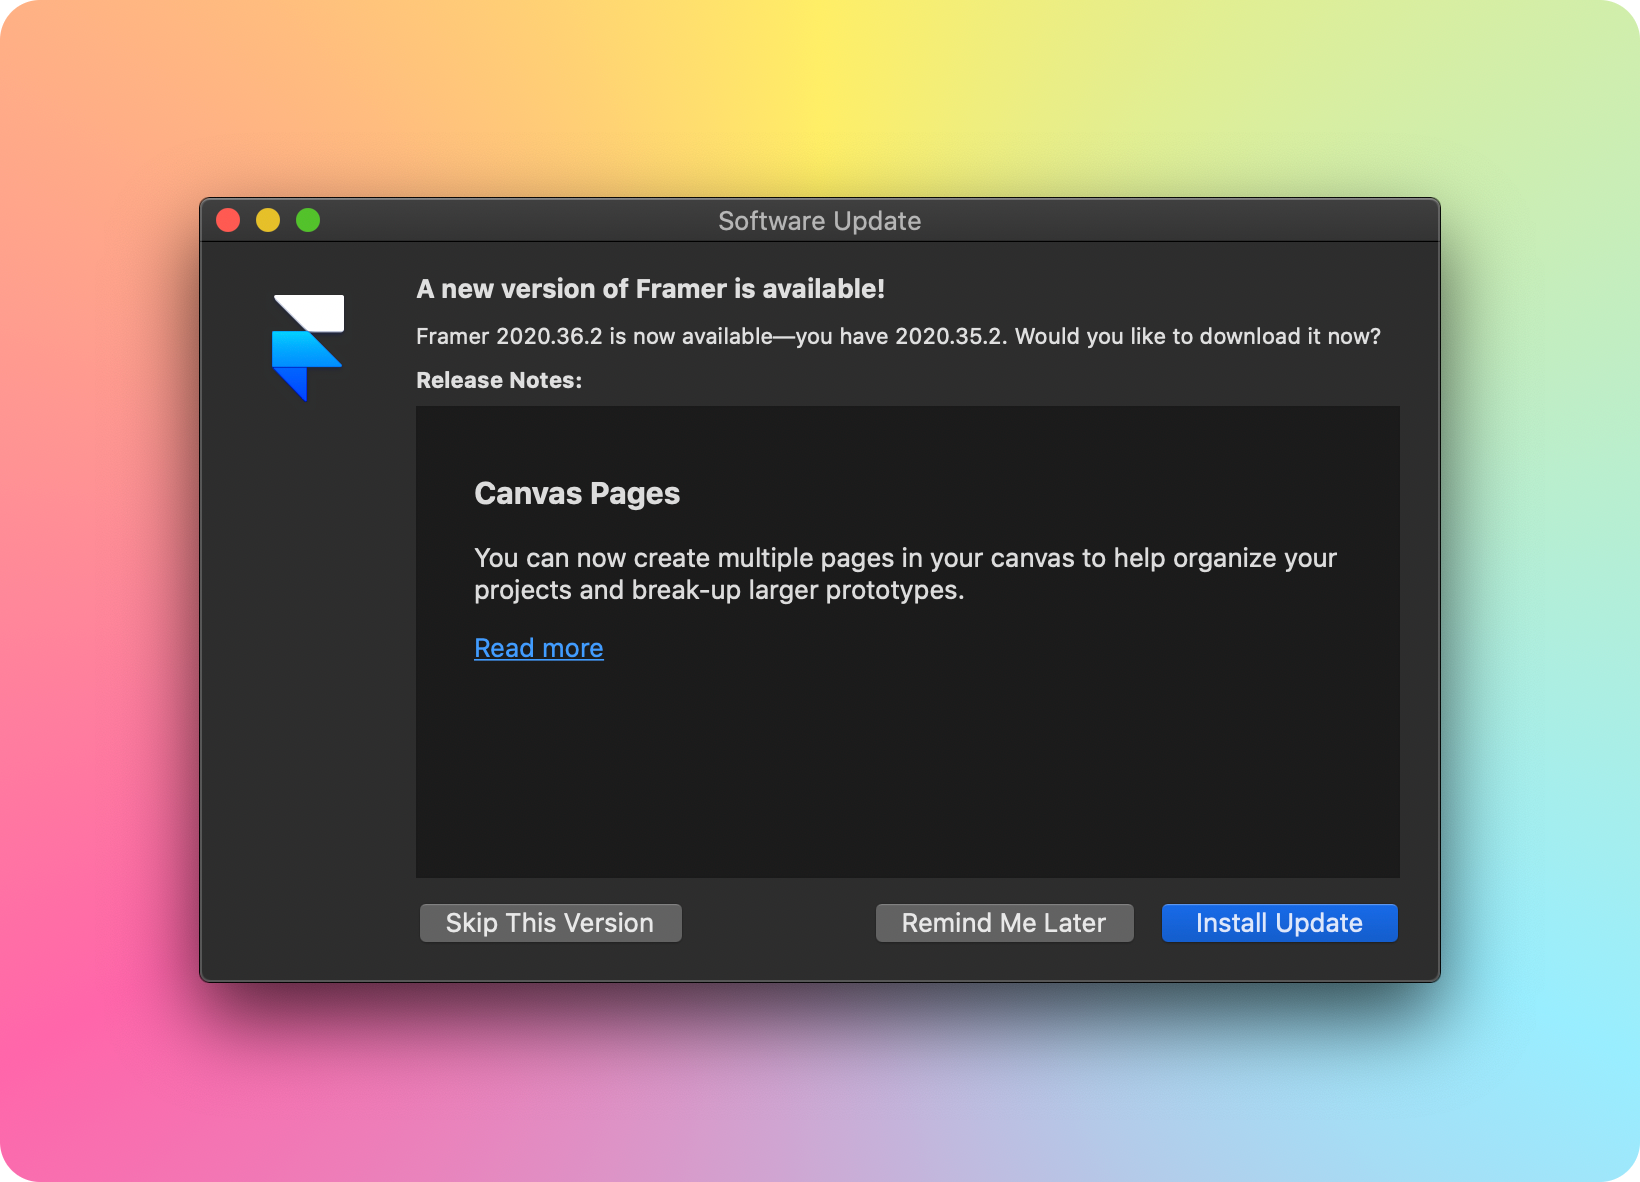Click the 'Release Notes:' label
This screenshot has width=1640, height=1182.
[x=499, y=380]
